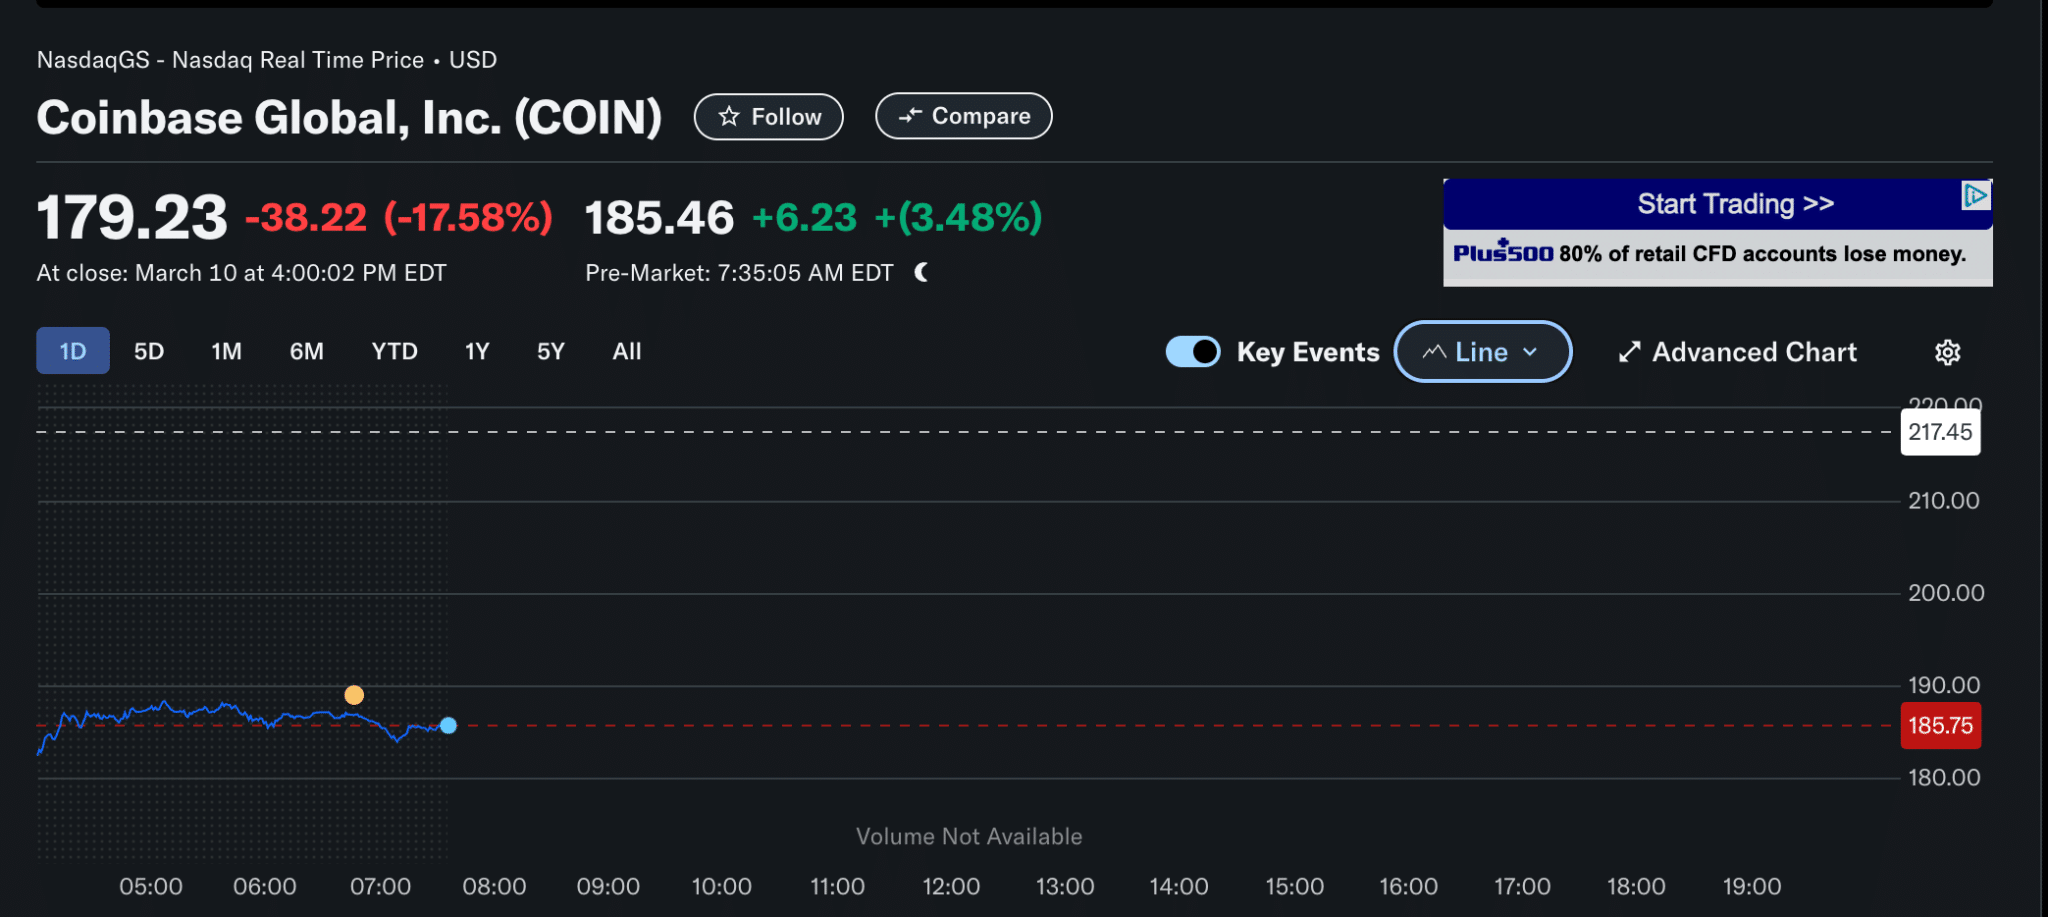Click the 'Volume Not Available' text

[969, 836]
